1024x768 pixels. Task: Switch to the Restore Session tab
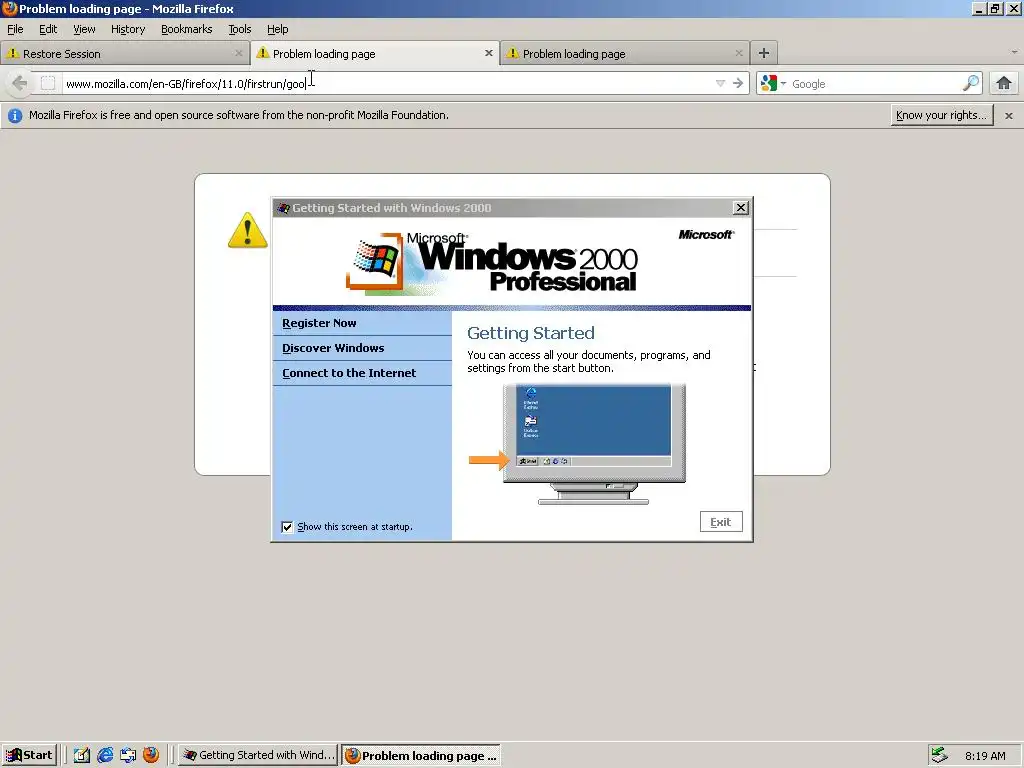pos(124,54)
